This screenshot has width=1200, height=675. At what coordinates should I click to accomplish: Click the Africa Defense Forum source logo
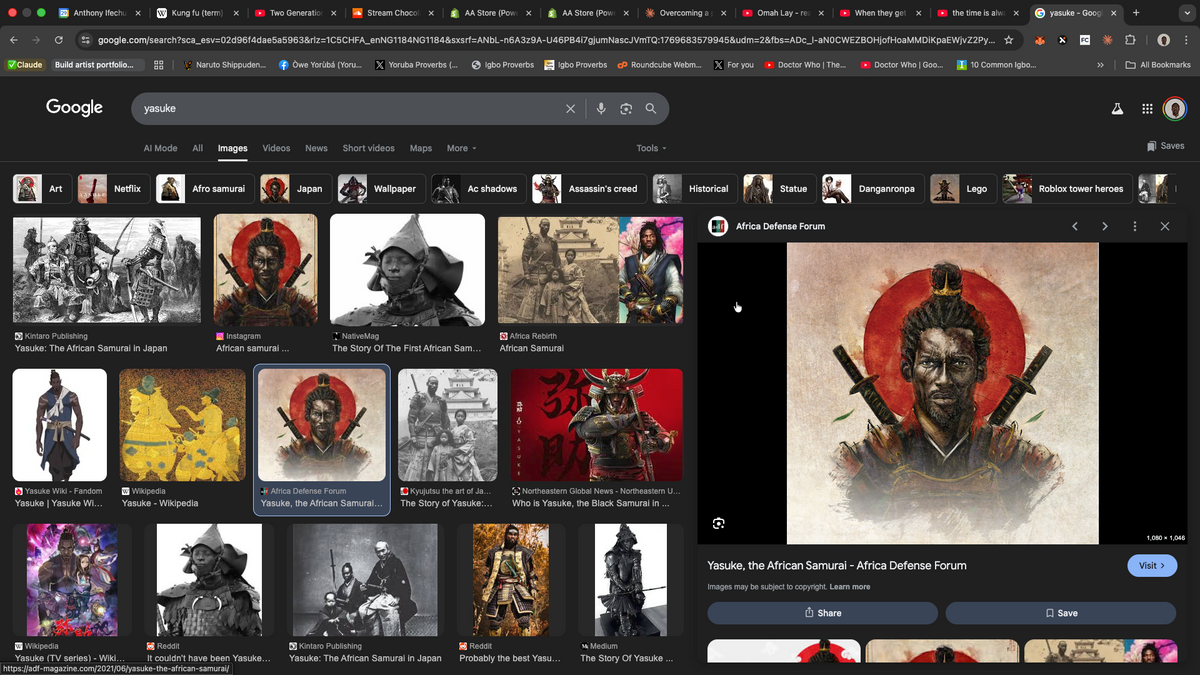point(718,226)
